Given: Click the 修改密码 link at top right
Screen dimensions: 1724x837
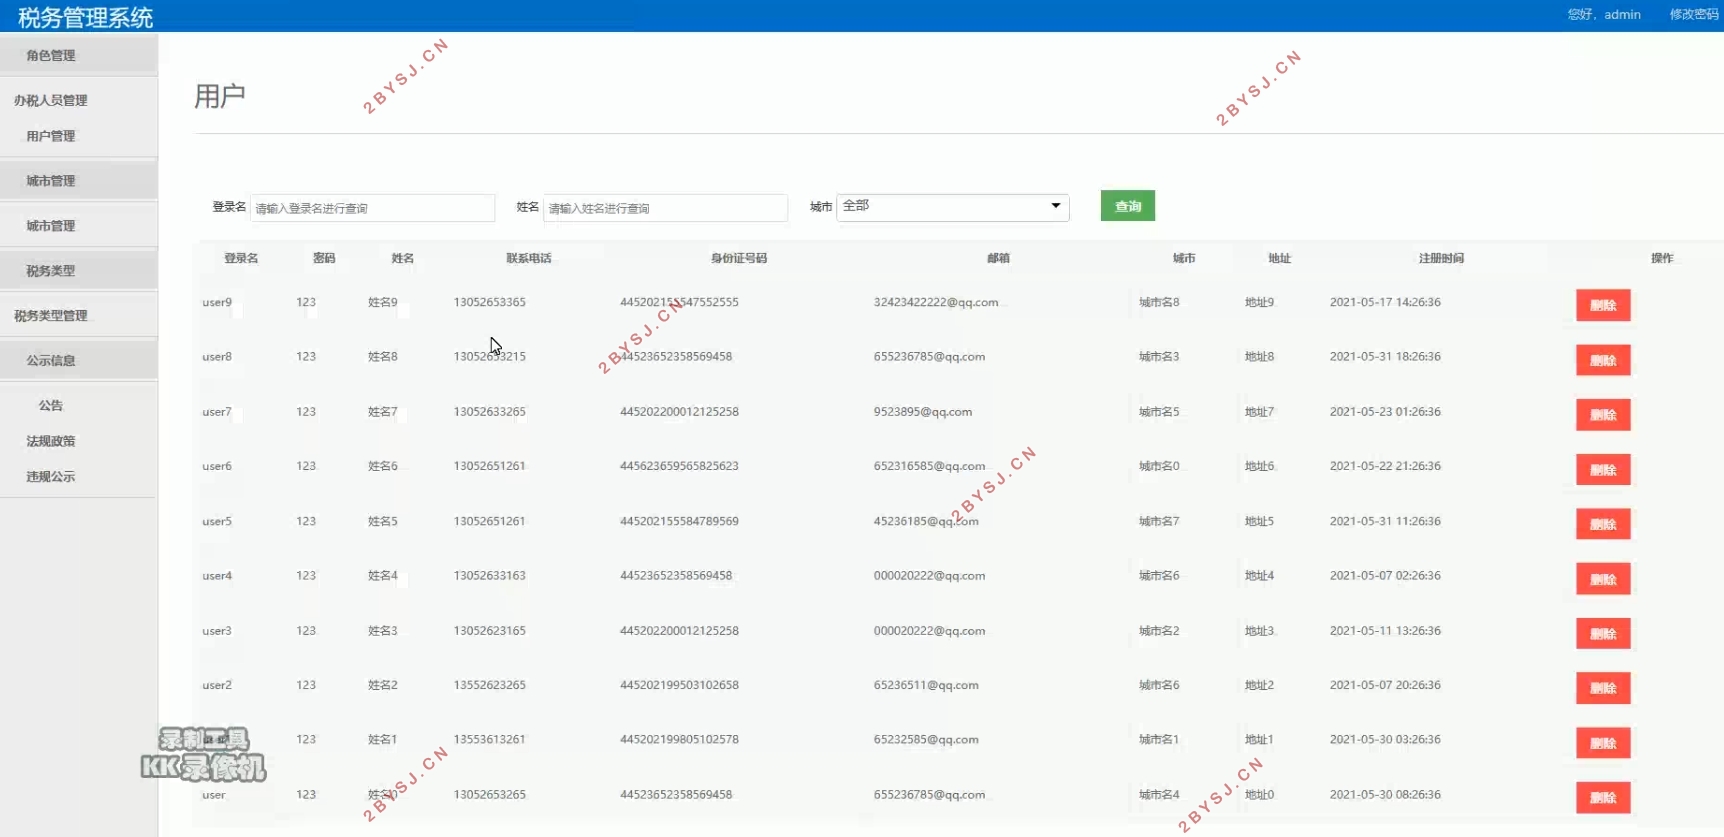Looking at the screenshot, I should [x=1694, y=14].
